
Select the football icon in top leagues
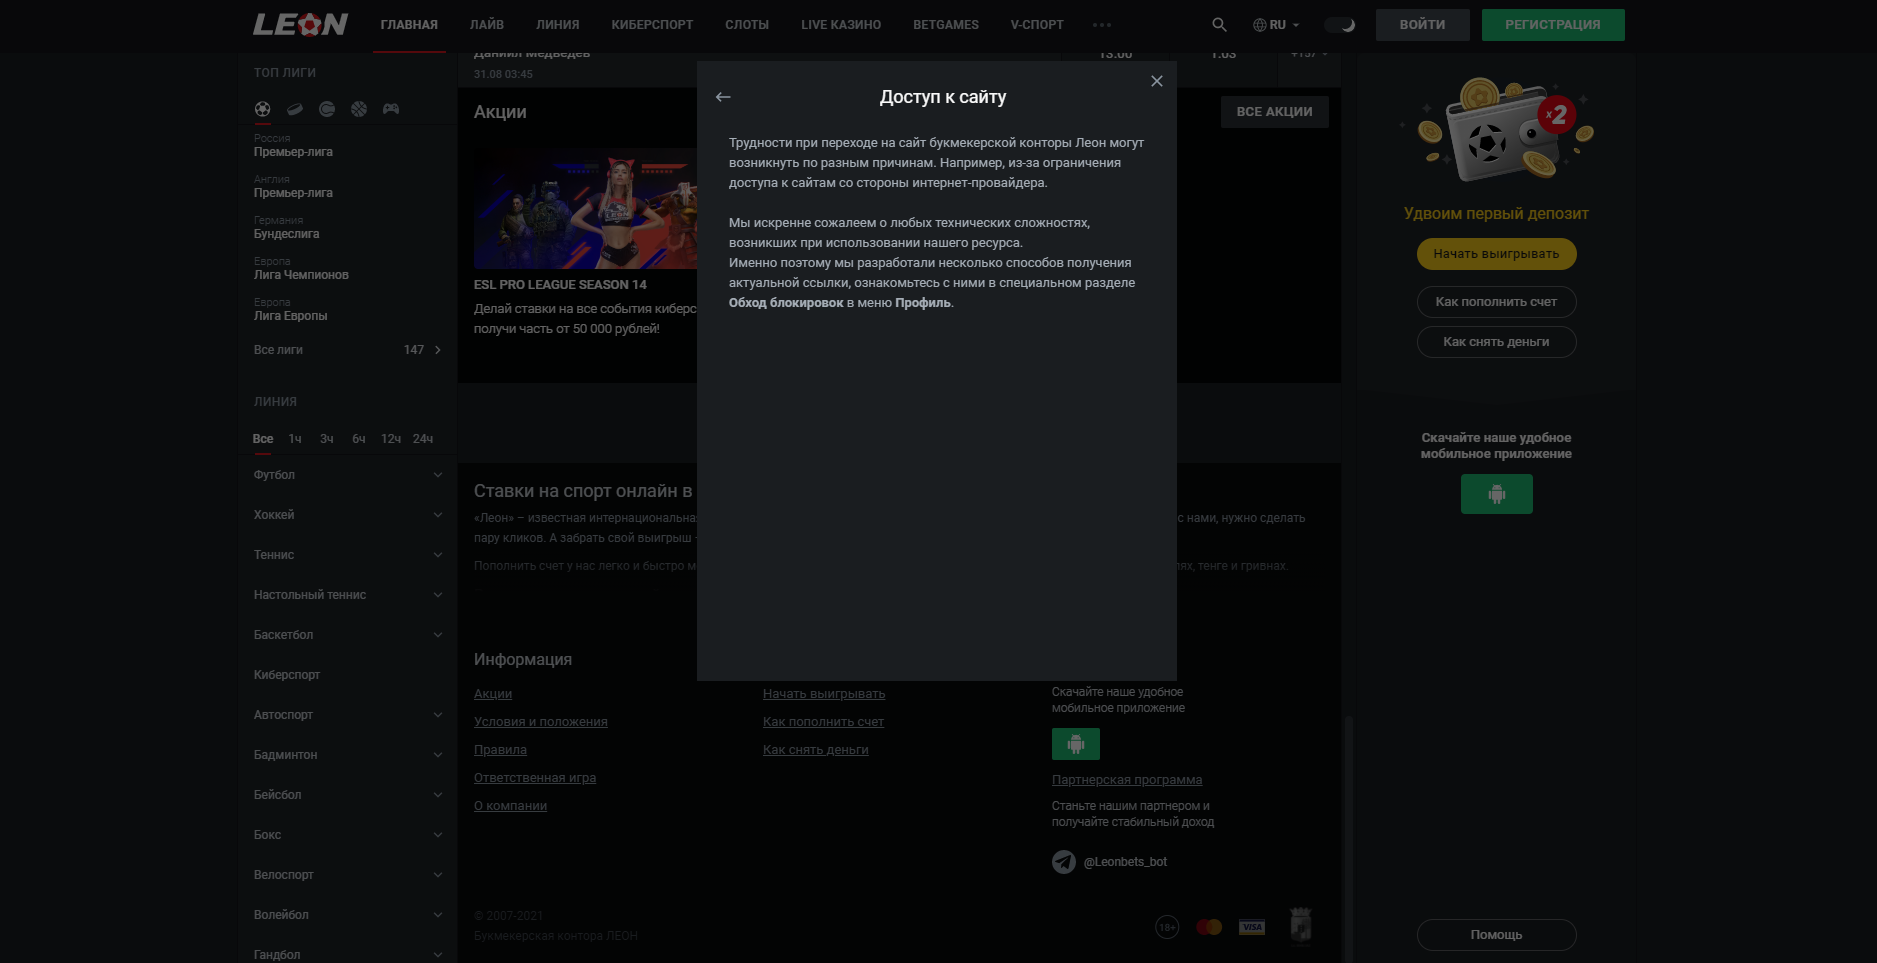[x=262, y=109]
